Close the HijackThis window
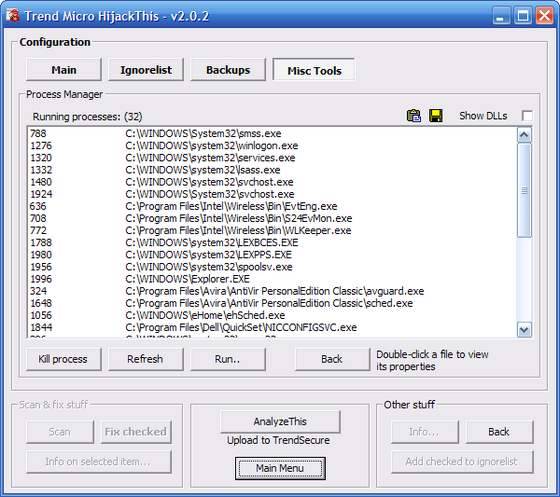Image resolution: width=560 pixels, height=497 pixels. [545, 16]
